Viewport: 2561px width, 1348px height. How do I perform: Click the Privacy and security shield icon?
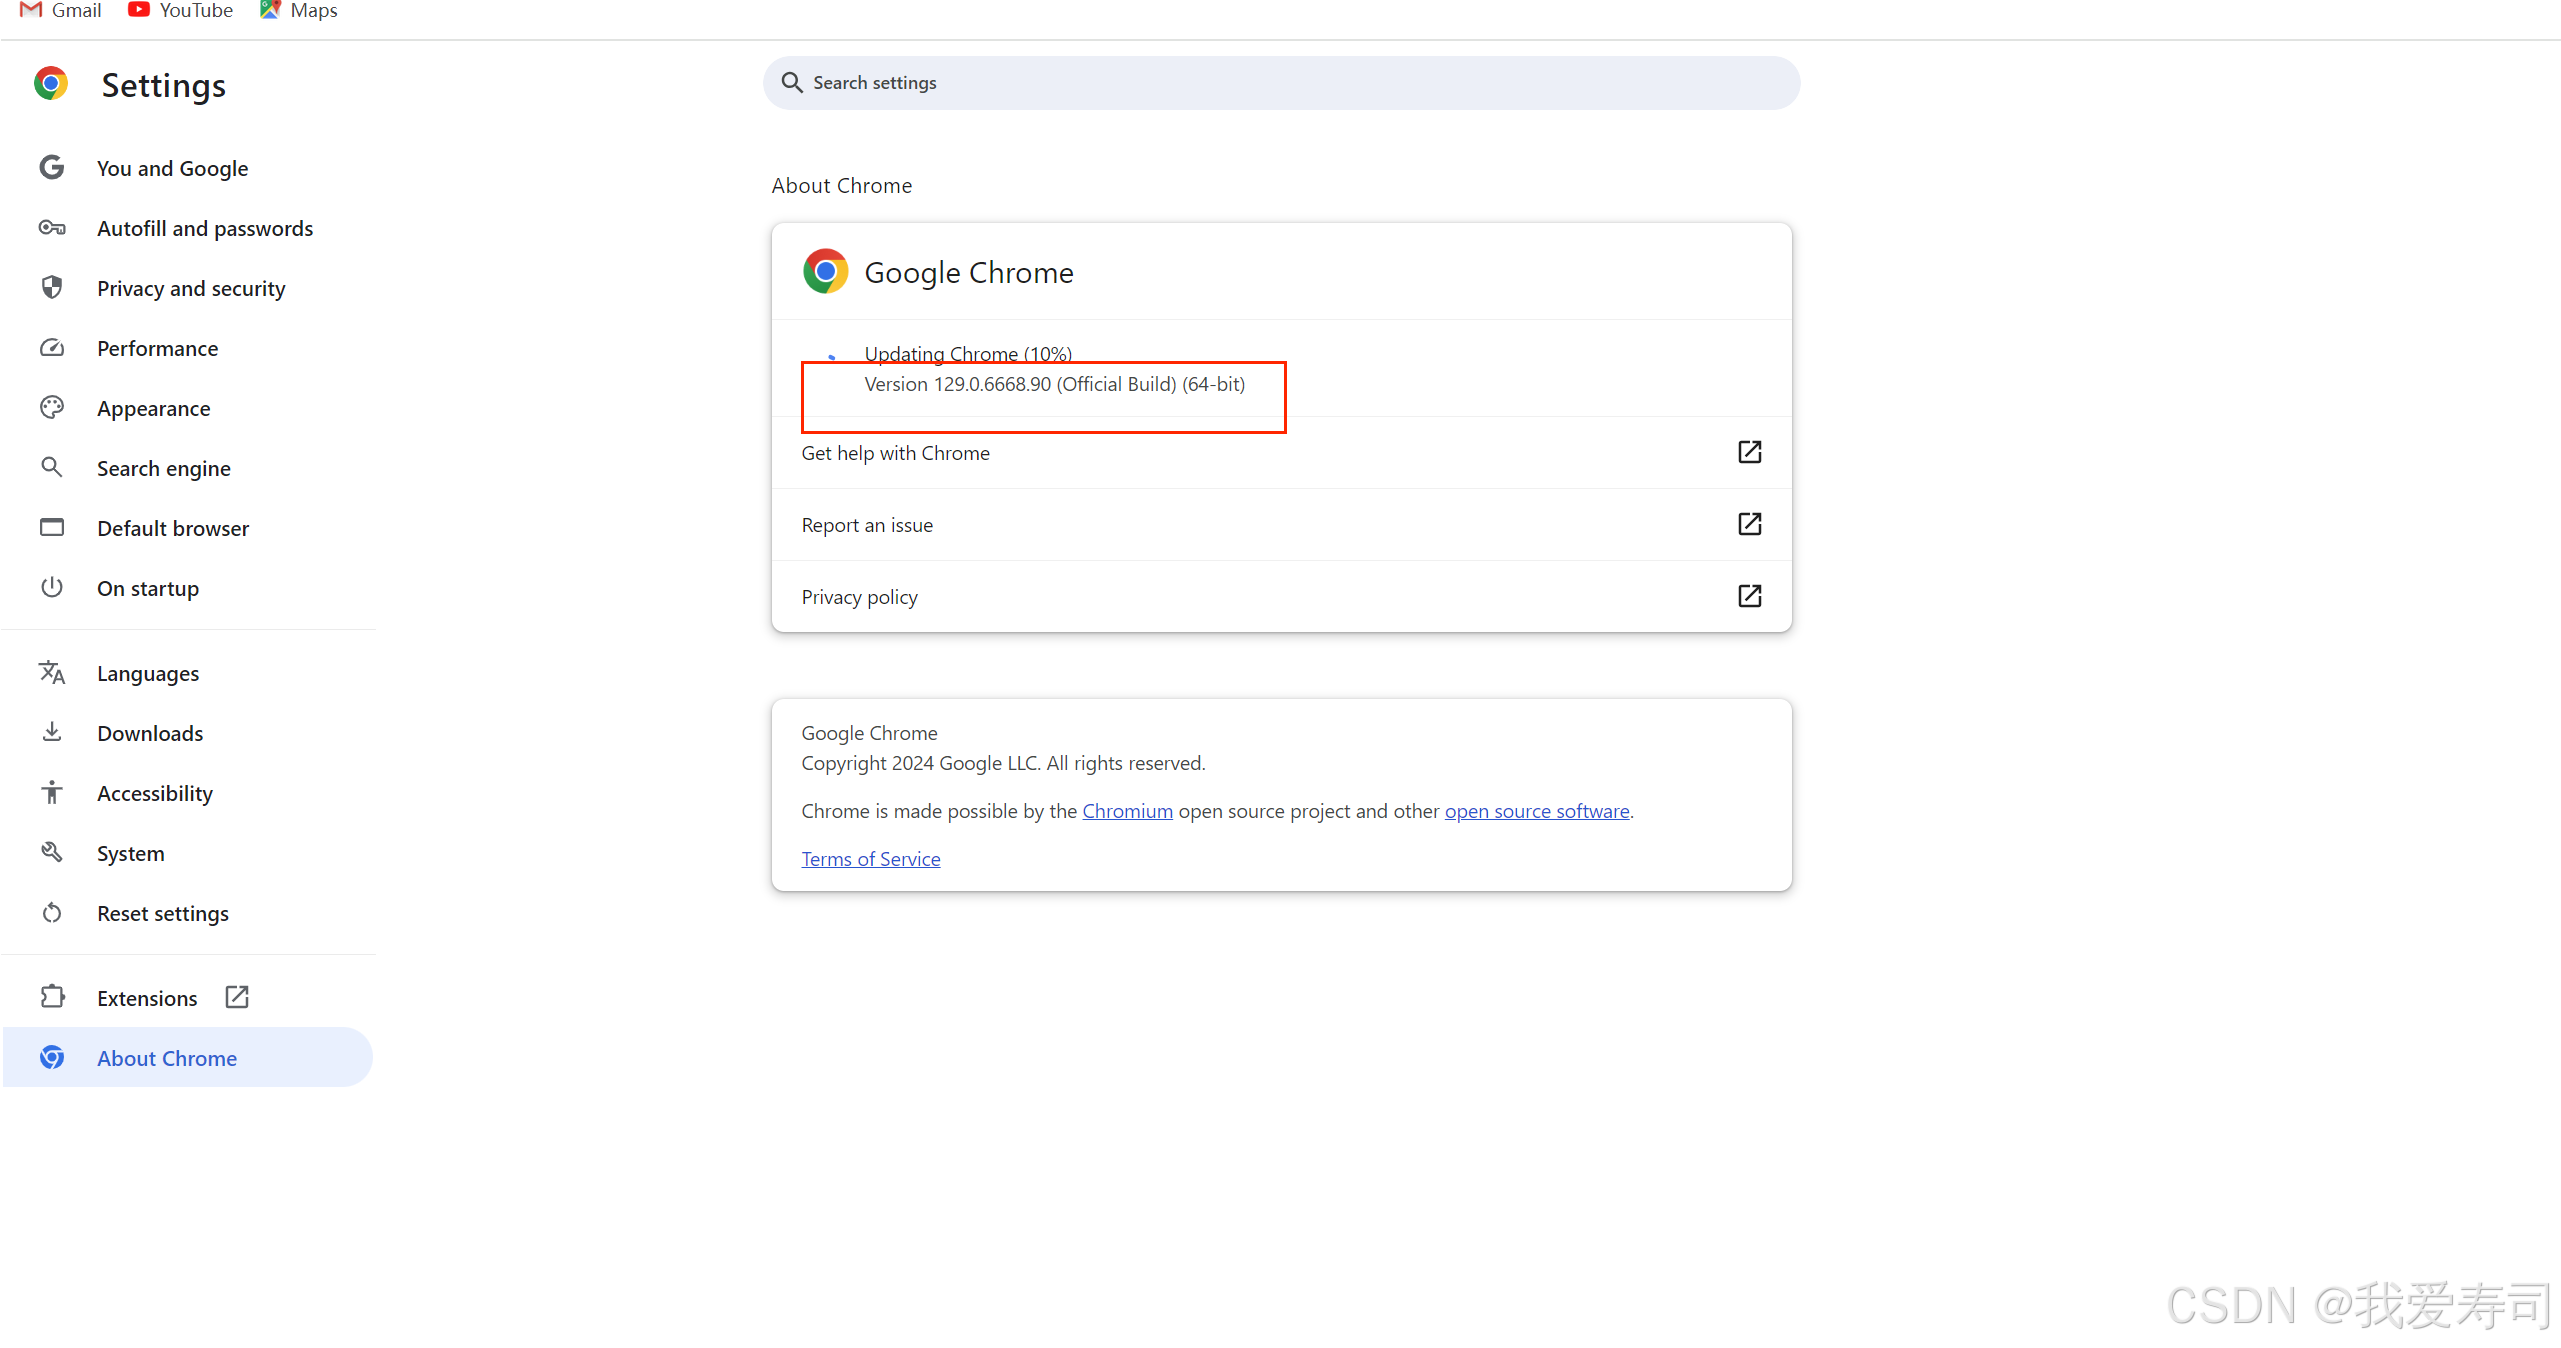point(52,288)
